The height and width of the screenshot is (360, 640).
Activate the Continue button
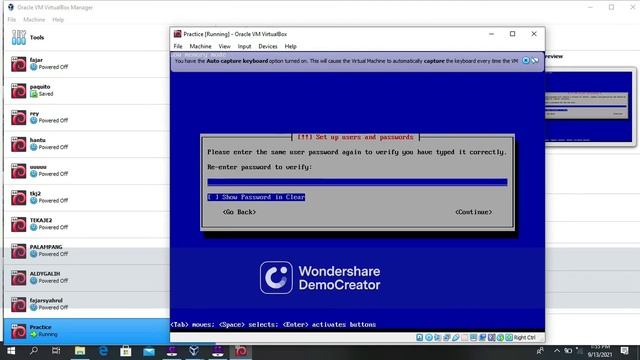473,212
